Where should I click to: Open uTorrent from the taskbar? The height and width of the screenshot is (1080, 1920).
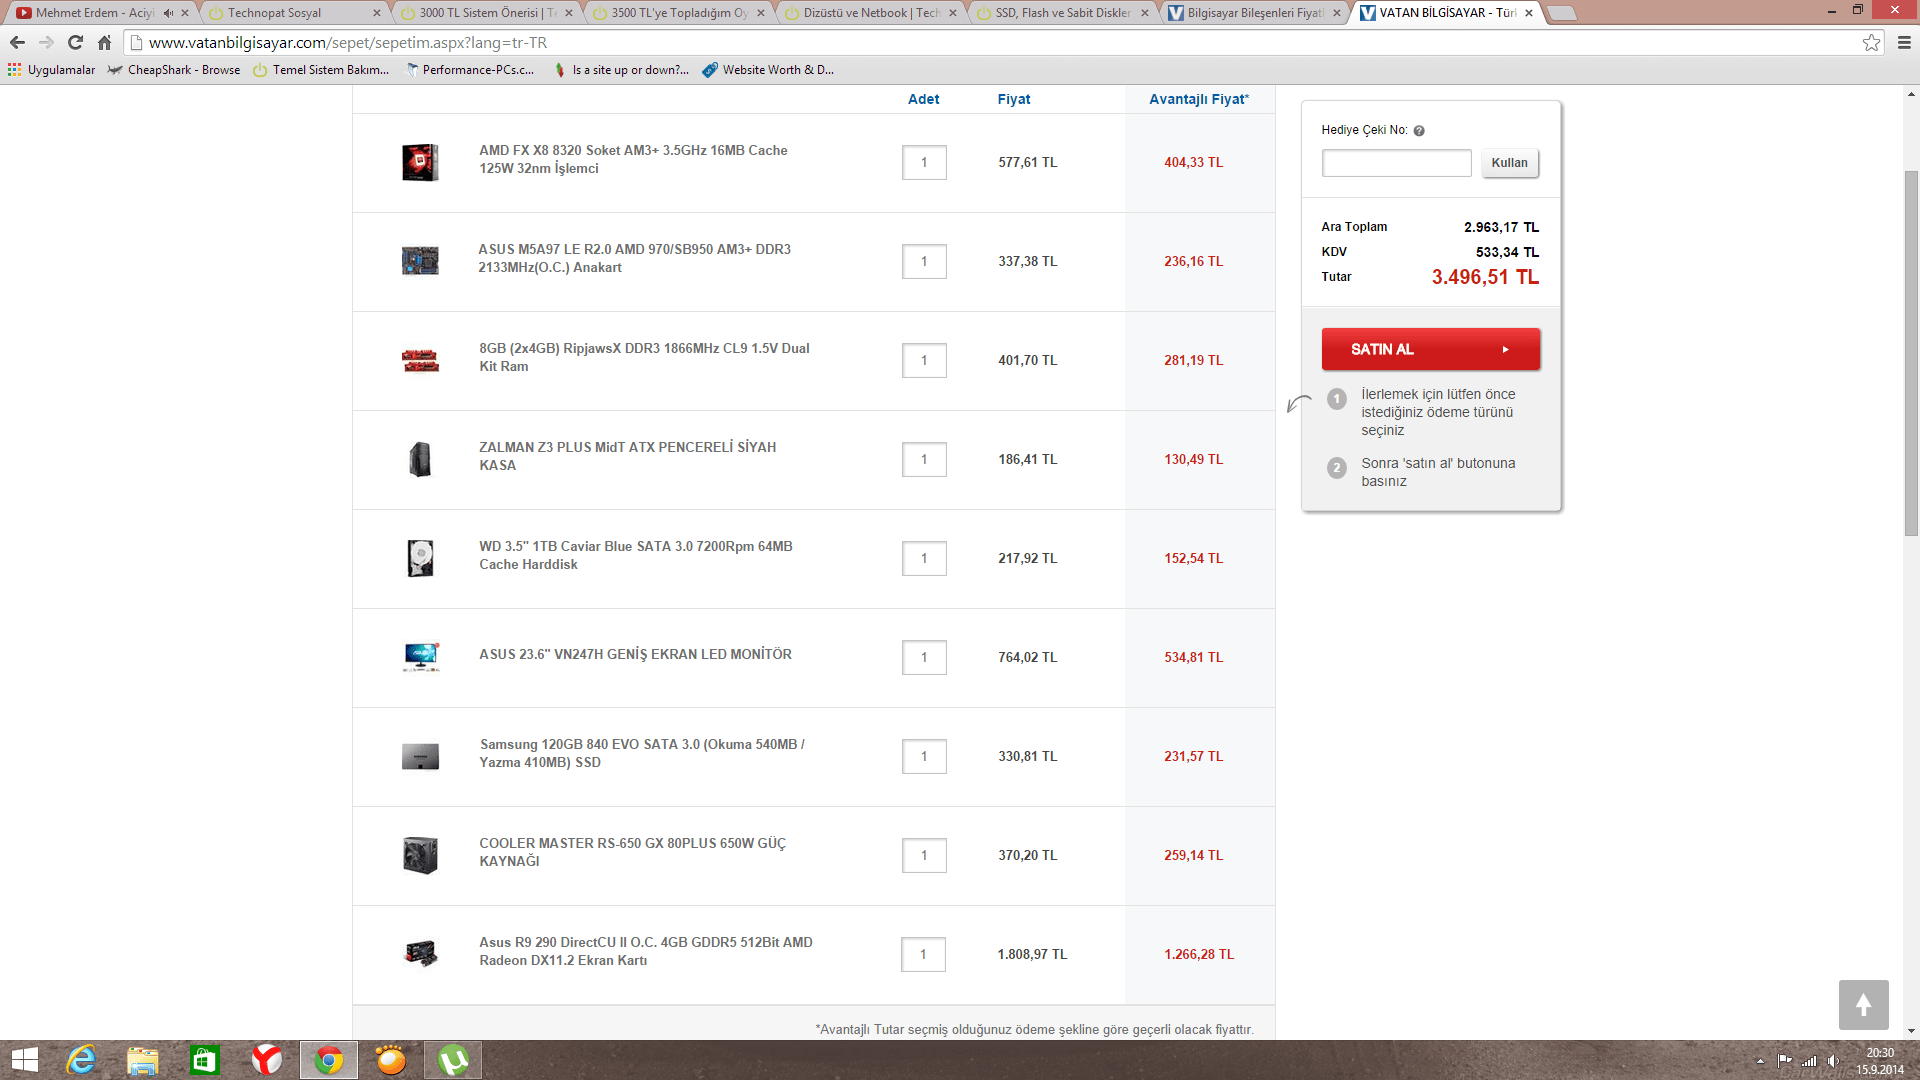[x=453, y=1060]
